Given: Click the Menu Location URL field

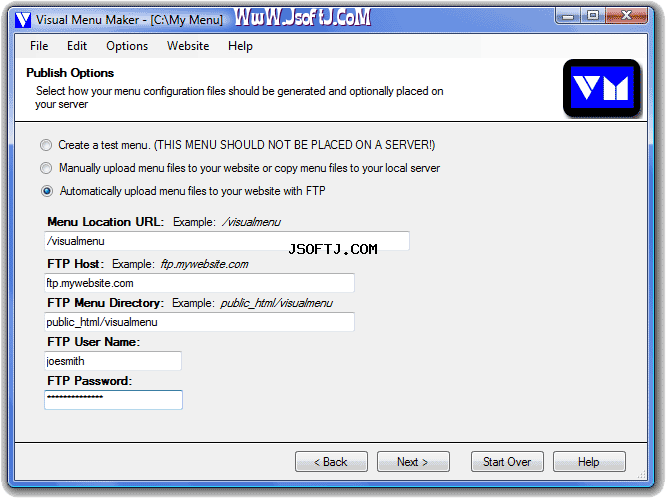Looking at the screenshot, I should click(x=227, y=241).
